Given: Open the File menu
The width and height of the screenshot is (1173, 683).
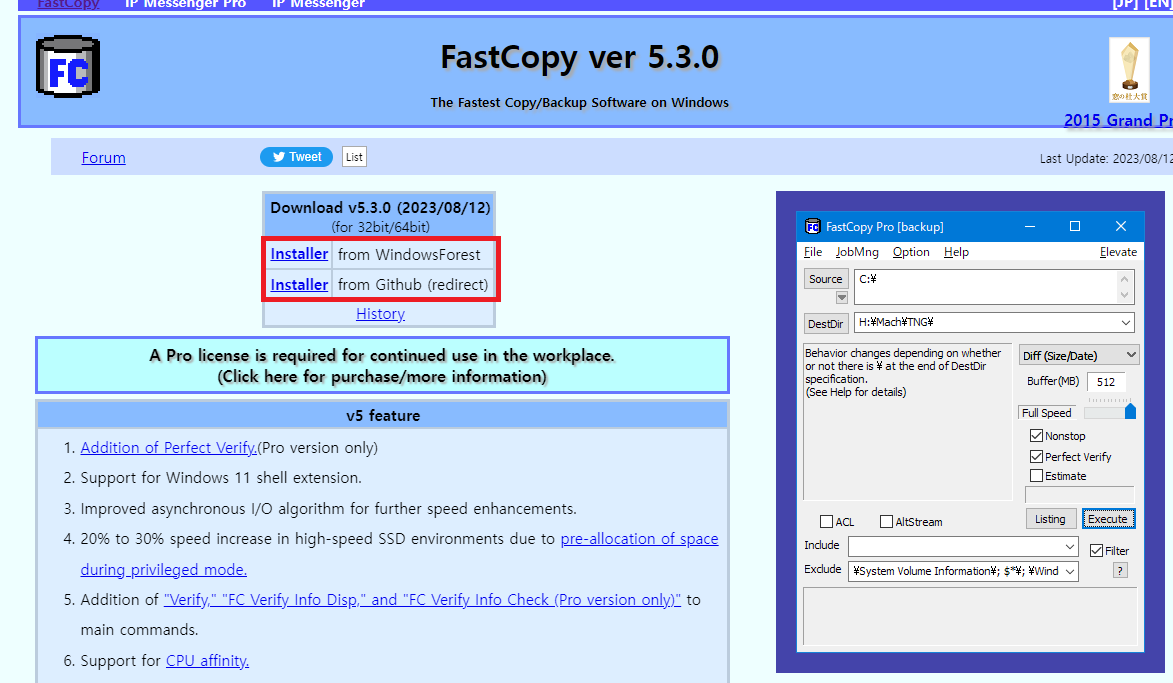Looking at the screenshot, I should [813, 252].
